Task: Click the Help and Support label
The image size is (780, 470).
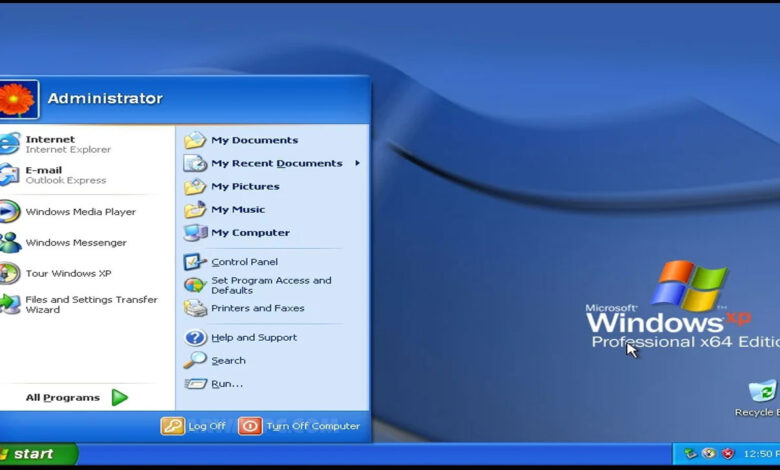Action: pos(254,337)
